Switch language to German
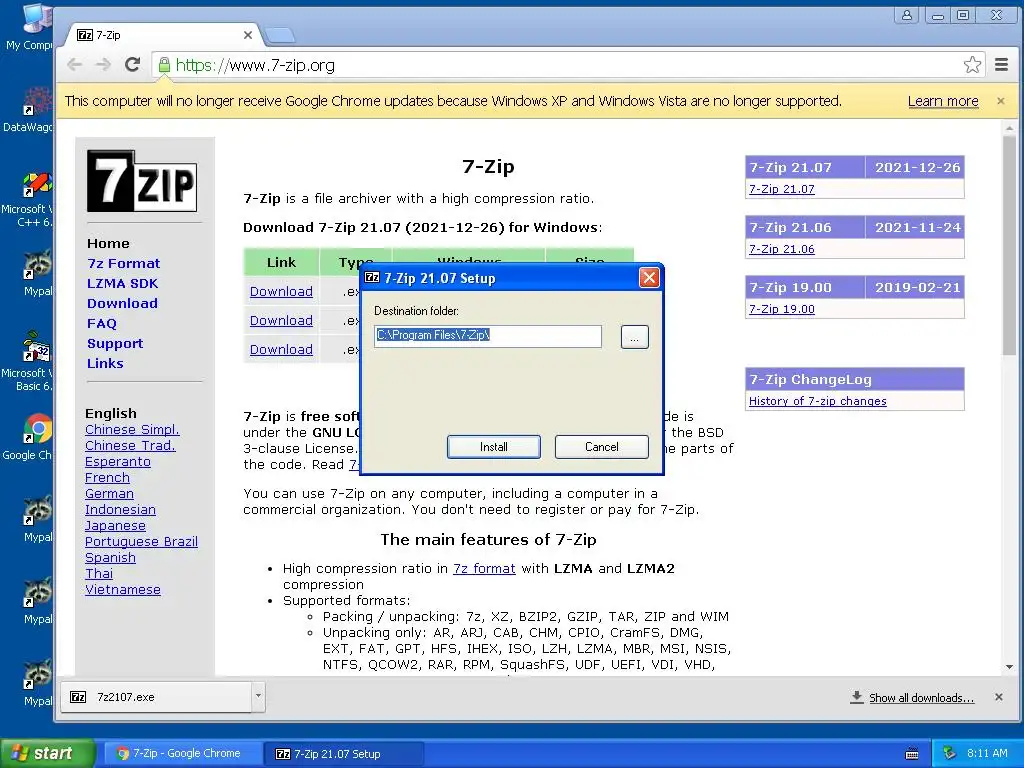This screenshot has width=1024, height=768. pyautogui.click(x=109, y=494)
